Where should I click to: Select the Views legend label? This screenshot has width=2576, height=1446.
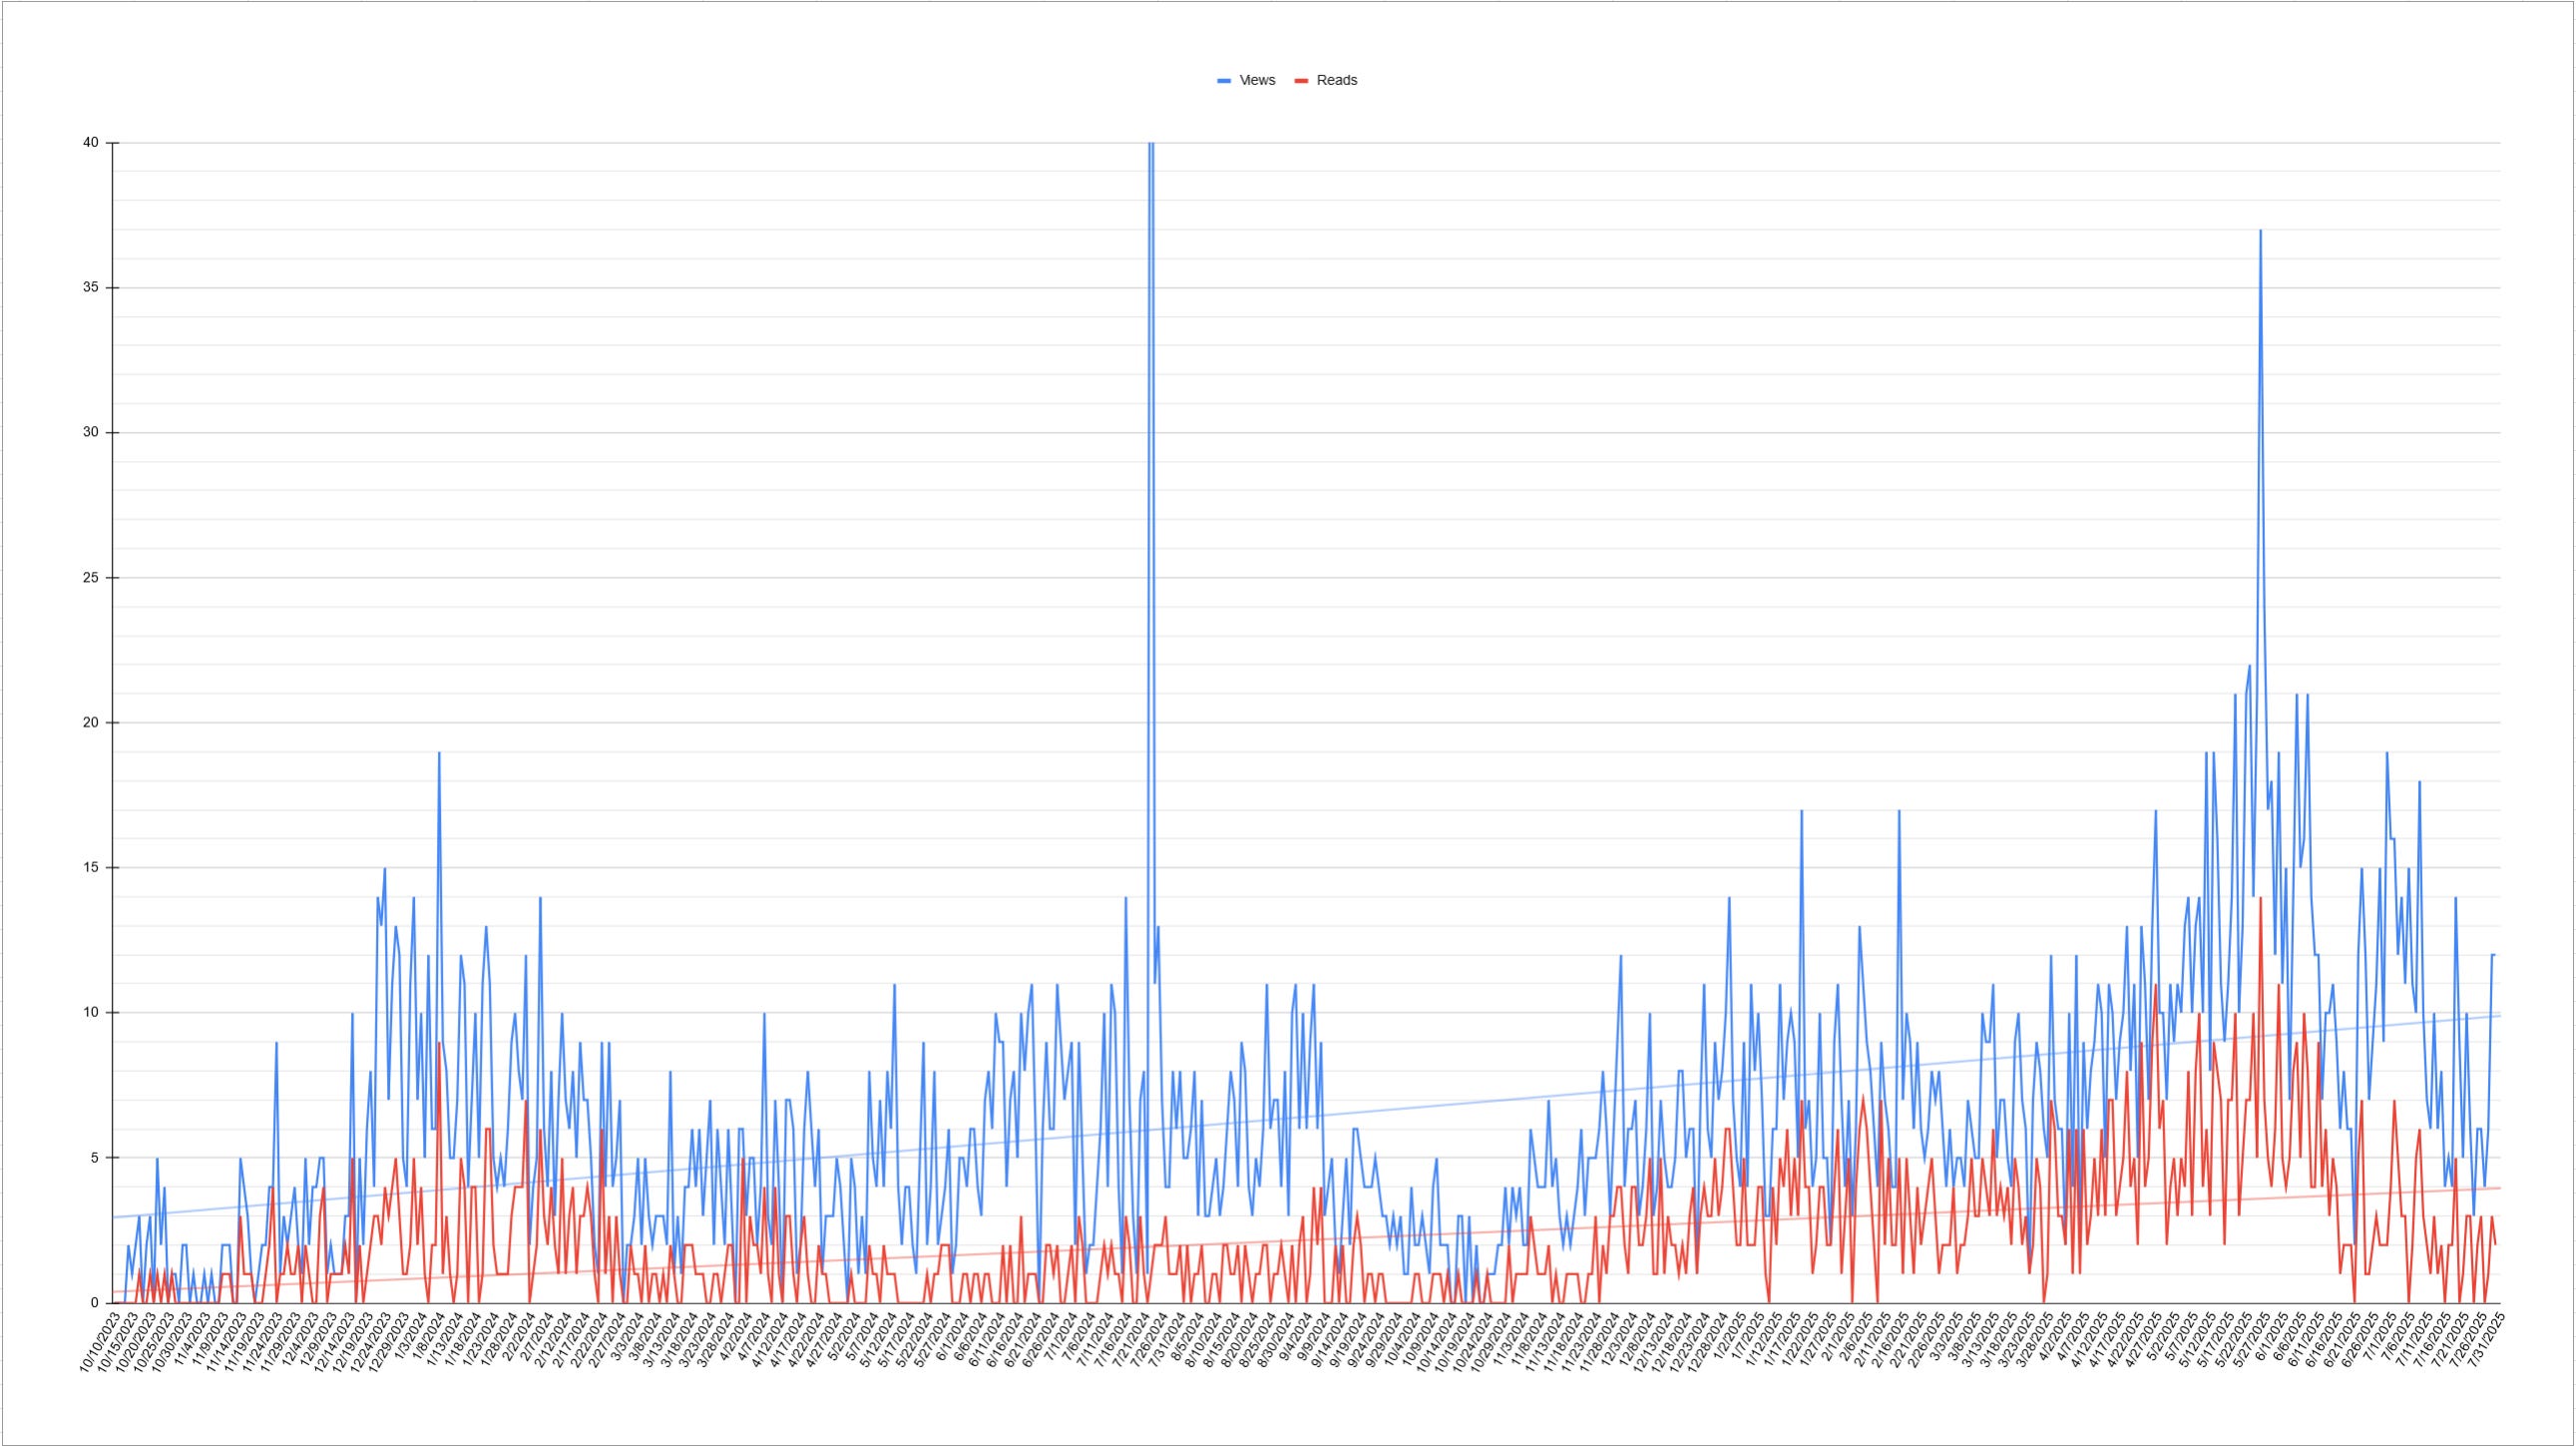point(1257,81)
